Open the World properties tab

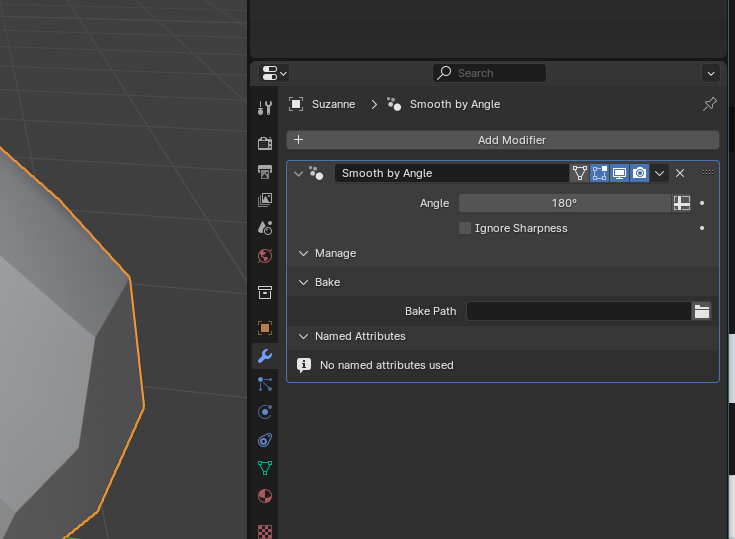pos(265,256)
